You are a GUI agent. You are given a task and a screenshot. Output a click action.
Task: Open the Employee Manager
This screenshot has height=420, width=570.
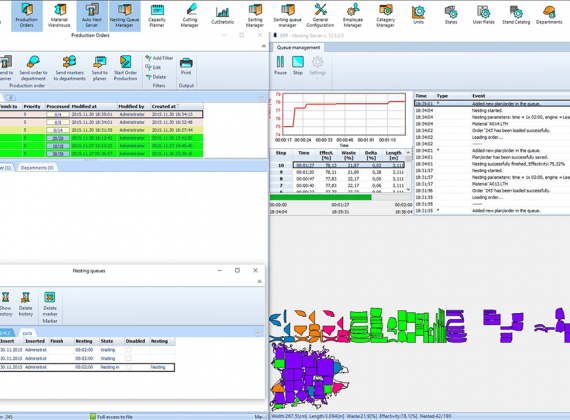[x=353, y=16]
